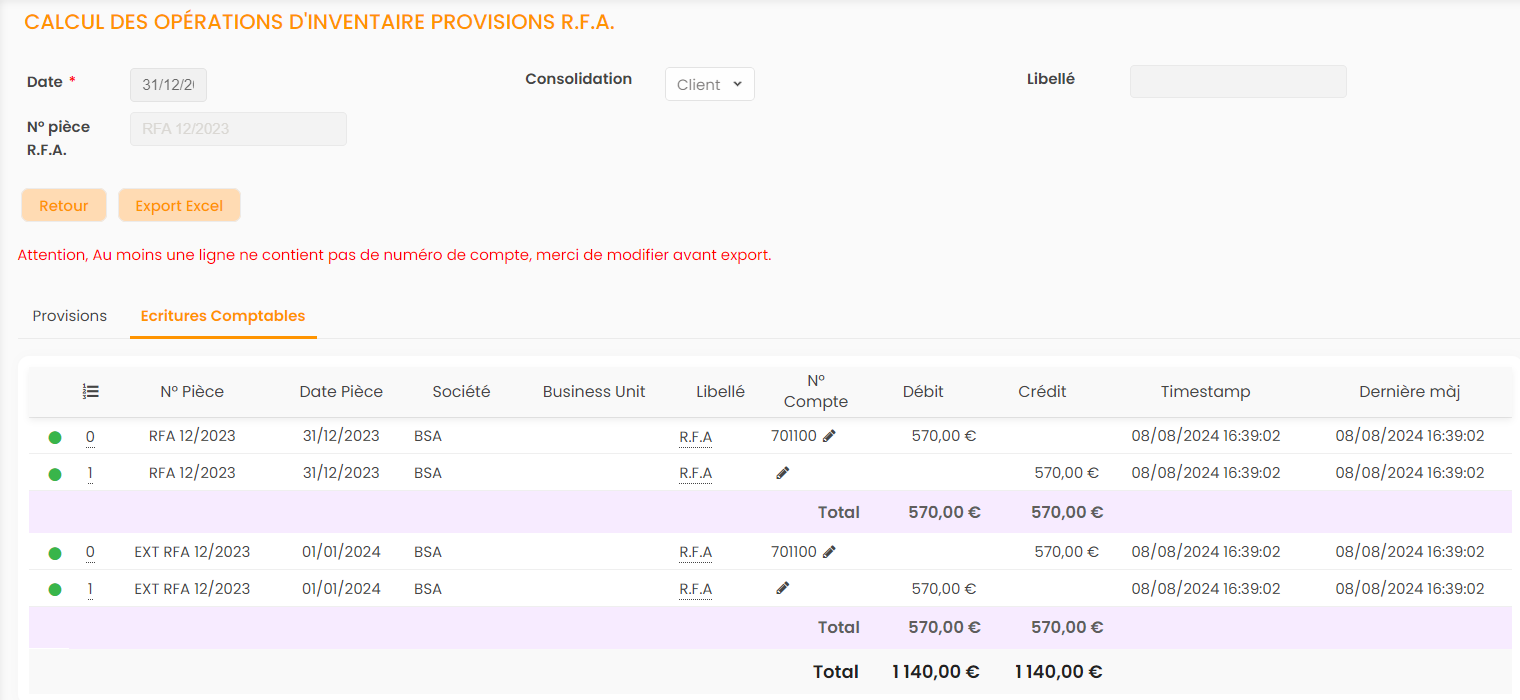Focus the Libellé text field

(x=1238, y=82)
